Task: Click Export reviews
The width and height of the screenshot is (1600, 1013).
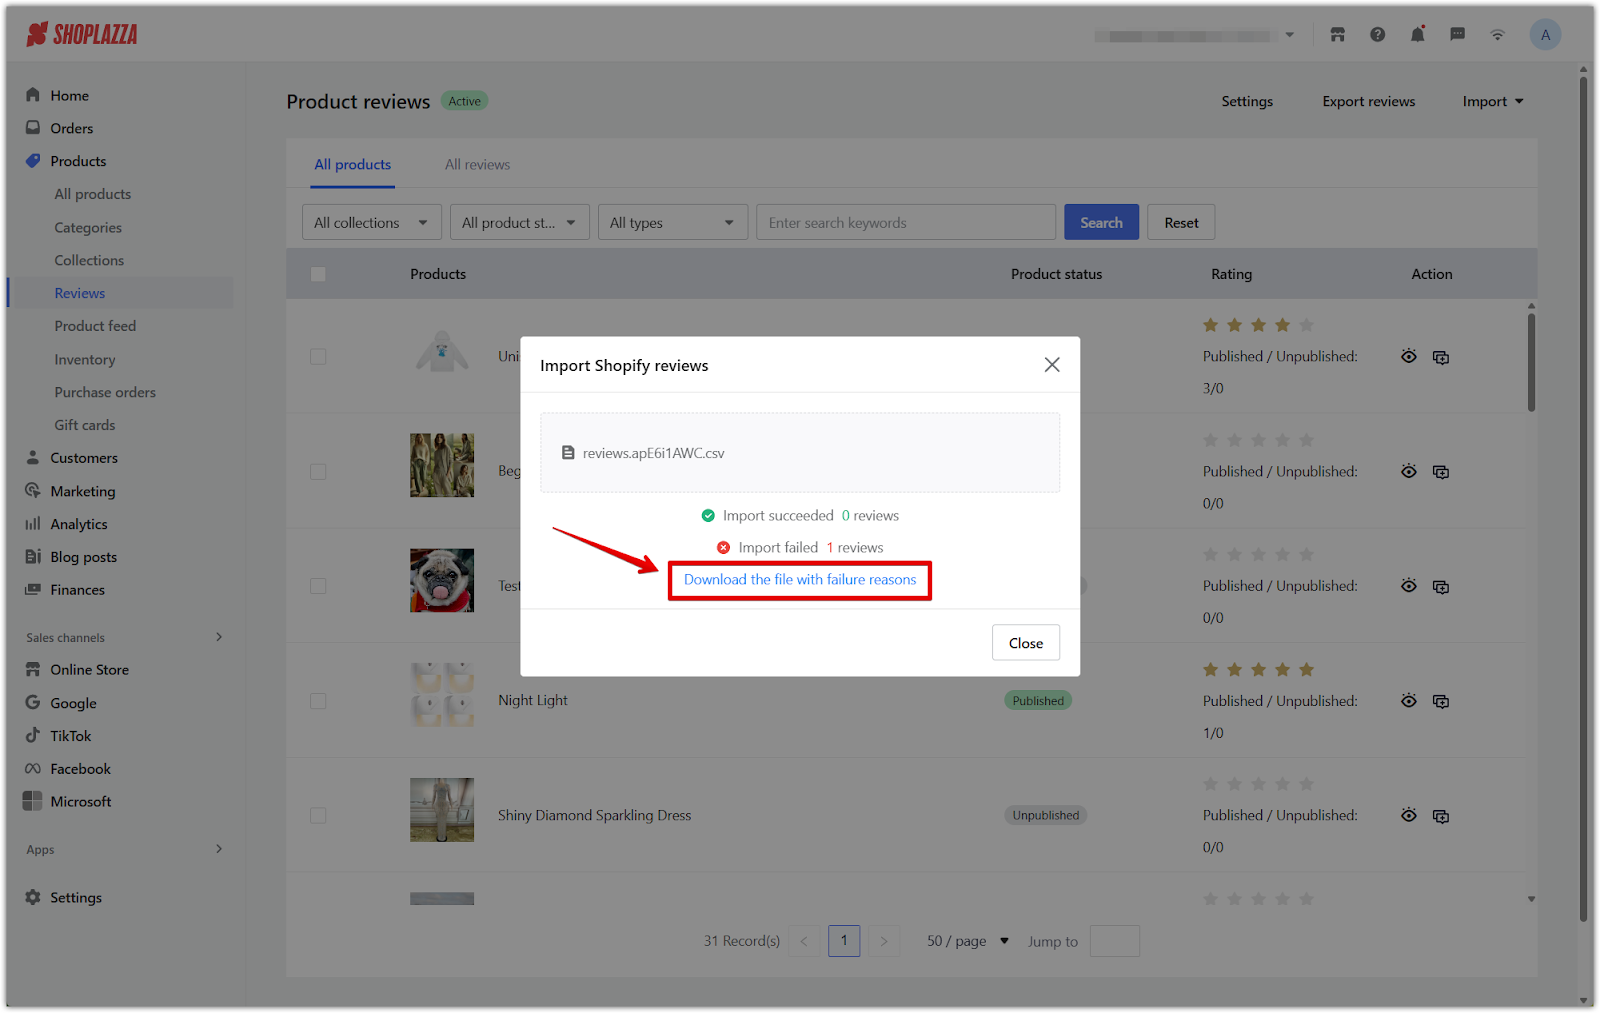Action: click(x=1368, y=102)
